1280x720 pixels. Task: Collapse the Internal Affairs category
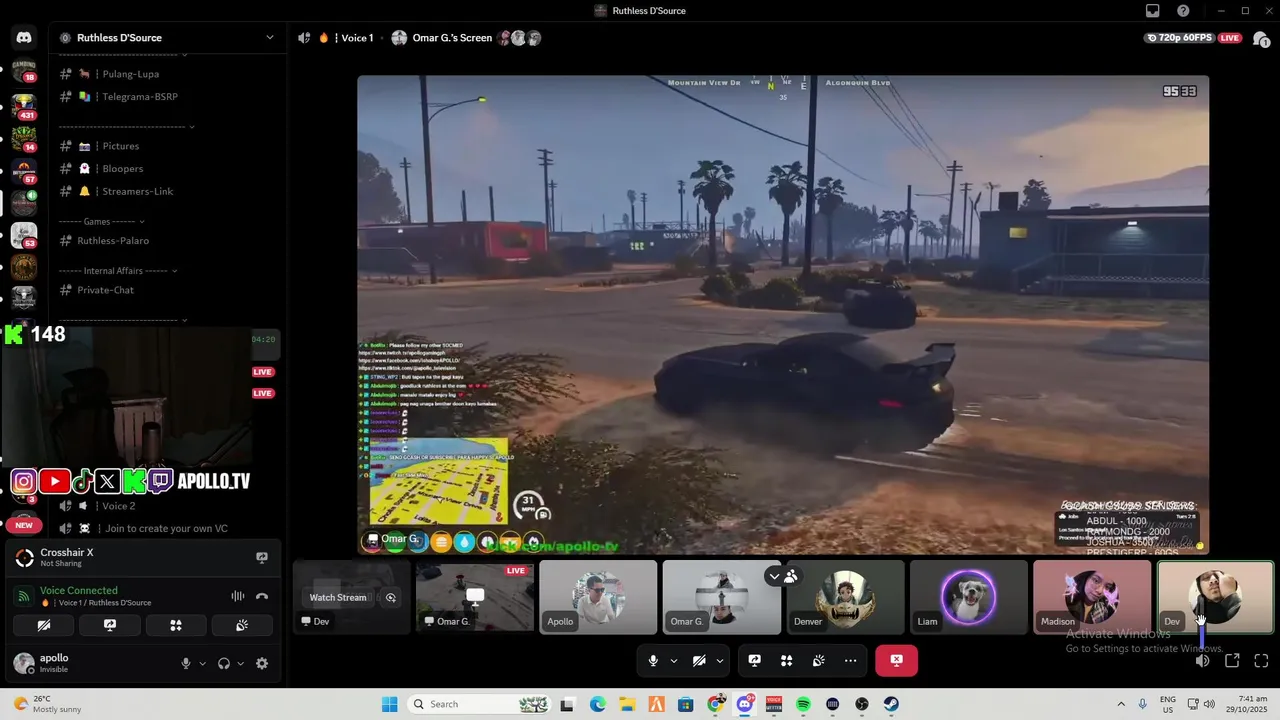[x=118, y=270]
